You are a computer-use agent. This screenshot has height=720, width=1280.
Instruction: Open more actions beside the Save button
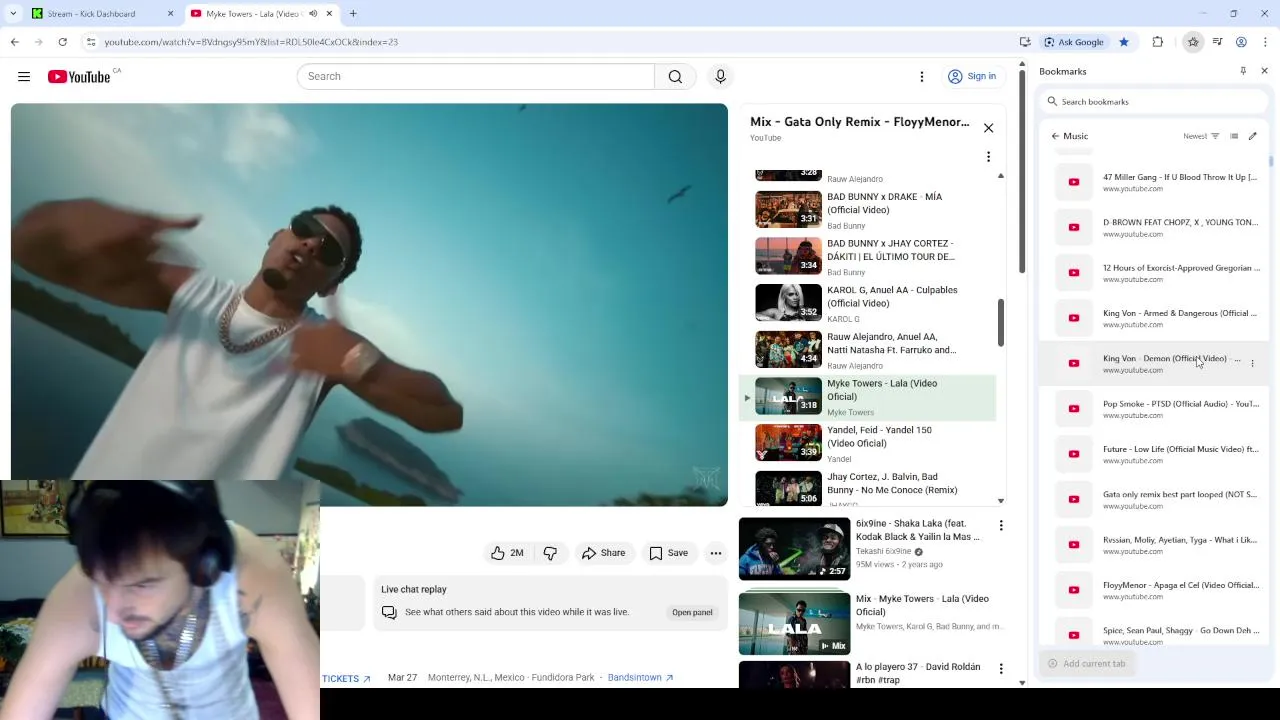[716, 553]
